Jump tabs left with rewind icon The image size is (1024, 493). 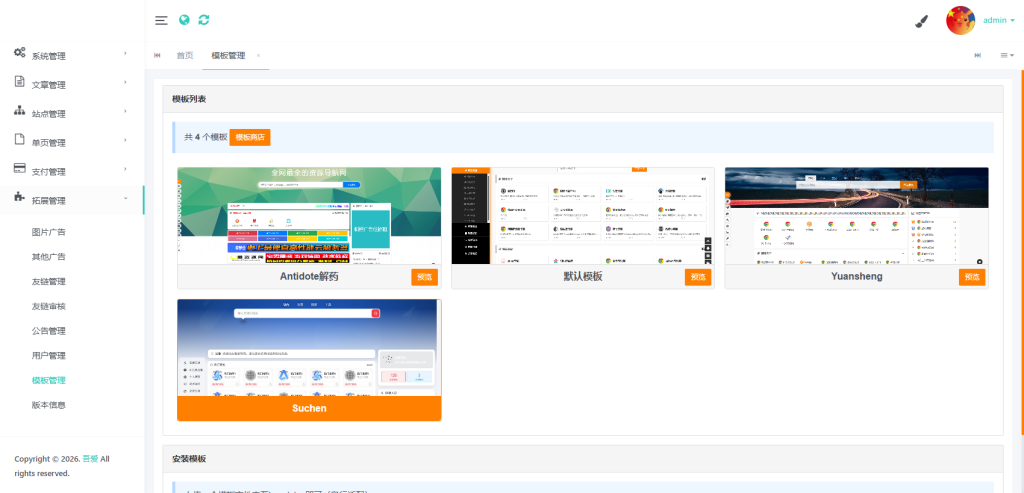point(157,56)
